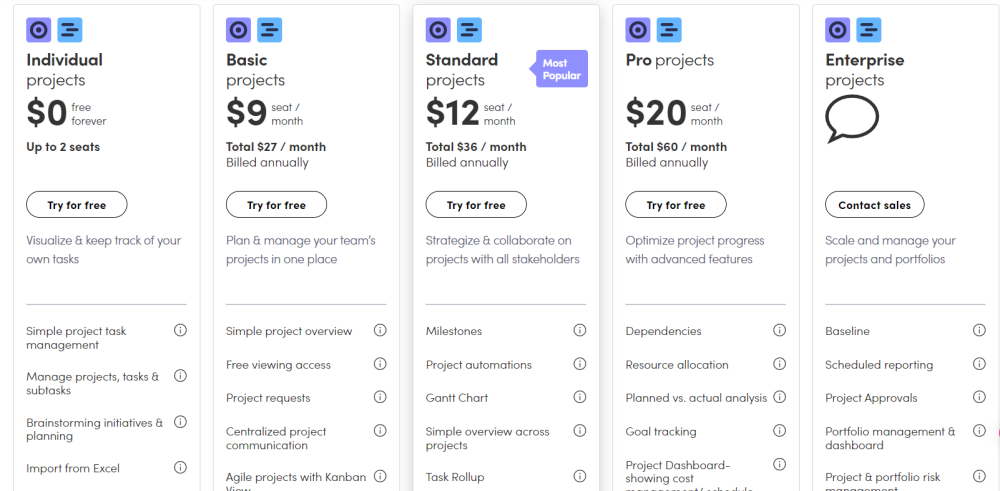The image size is (1000, 491).
Task: Click the purple target icon in Standard plan
Action: pos(438,30)
